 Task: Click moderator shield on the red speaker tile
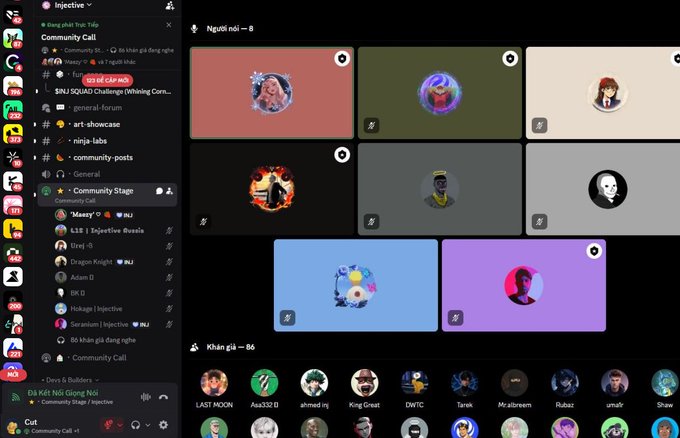(342, 59)
